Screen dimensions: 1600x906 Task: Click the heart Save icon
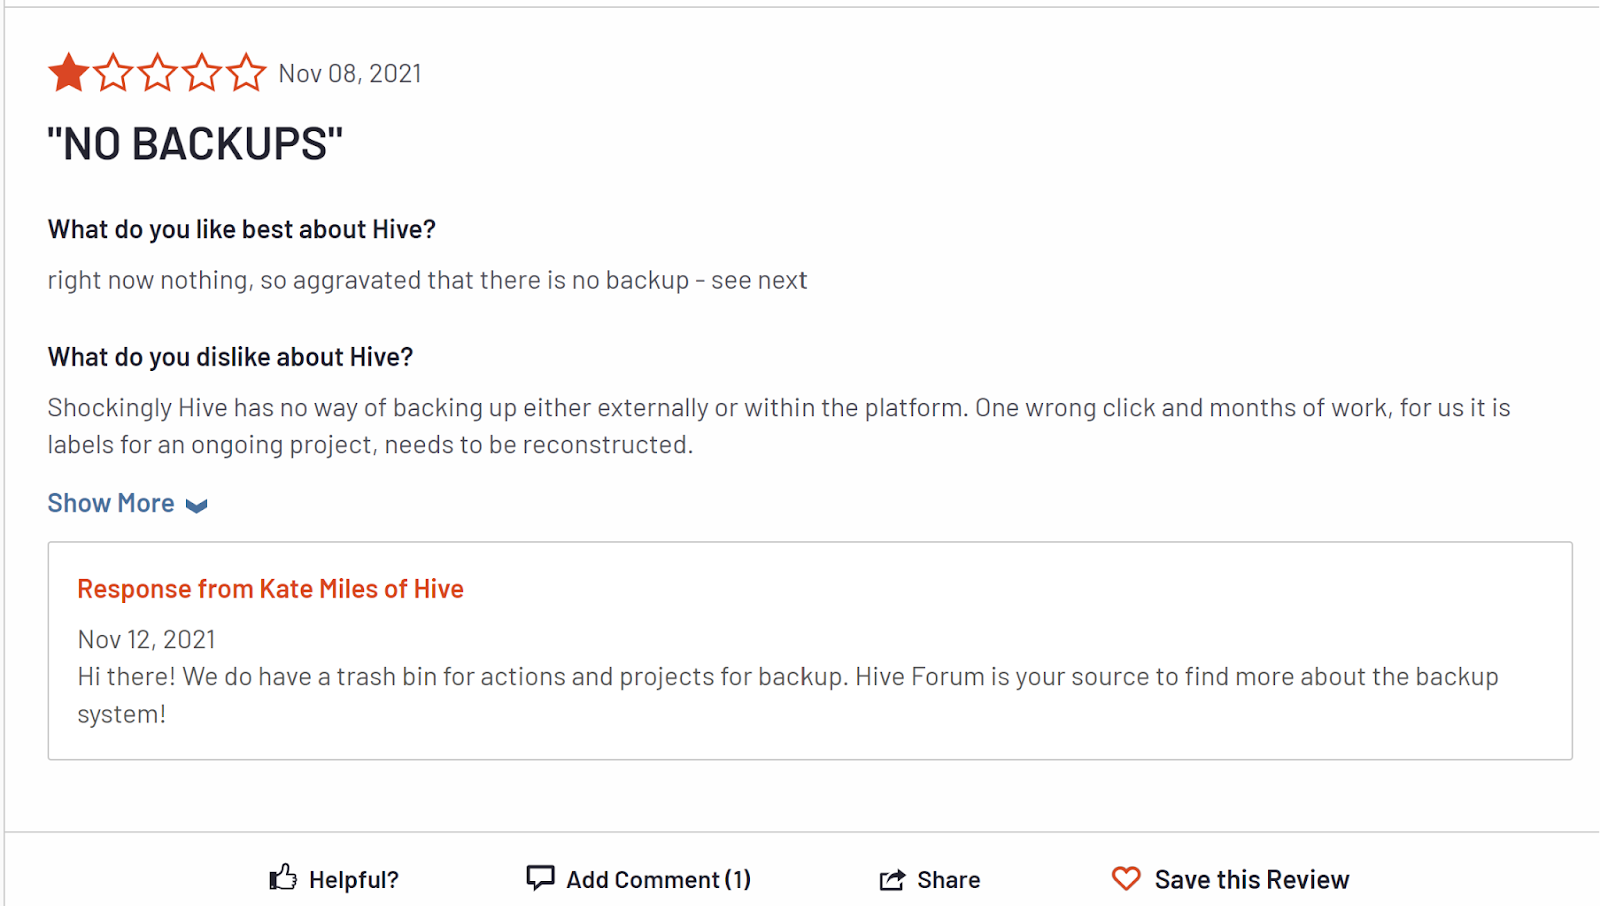1126,878
